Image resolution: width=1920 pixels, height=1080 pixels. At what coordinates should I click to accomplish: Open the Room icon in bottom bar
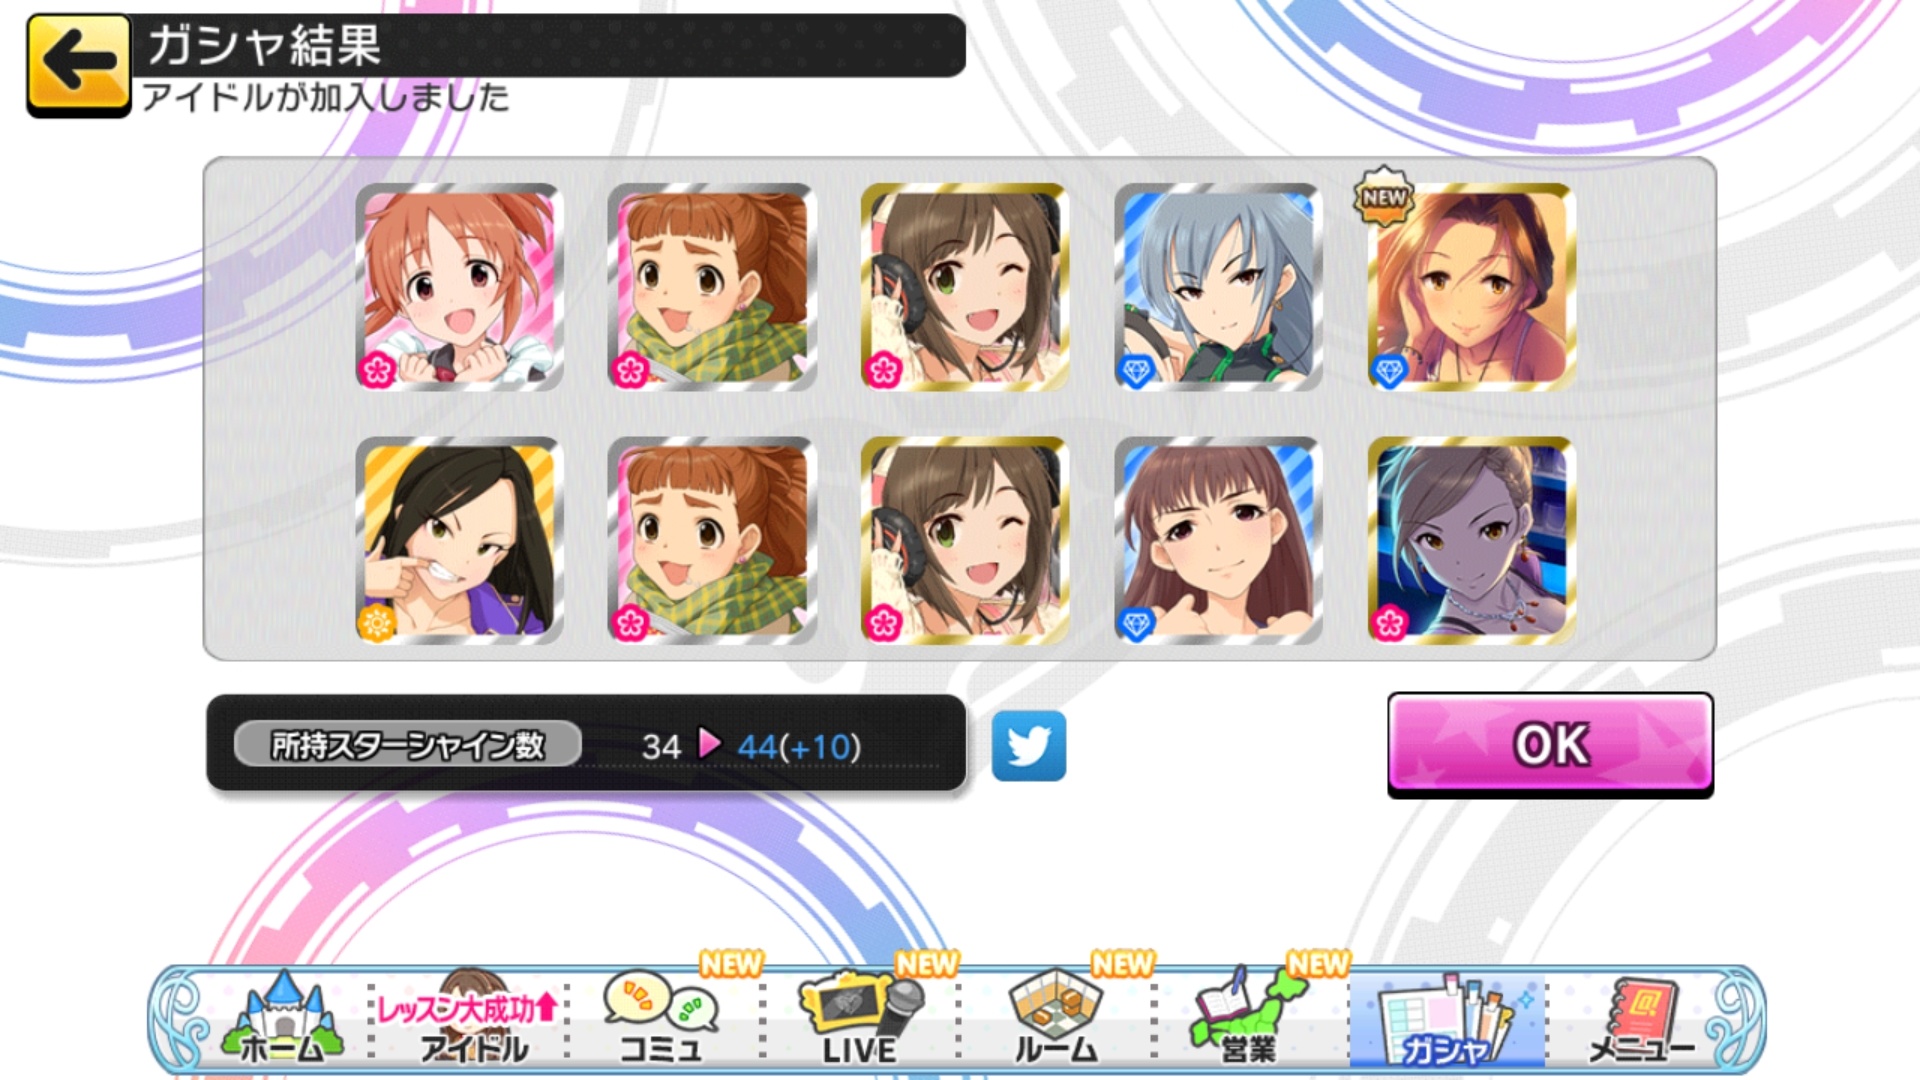1056,1018
